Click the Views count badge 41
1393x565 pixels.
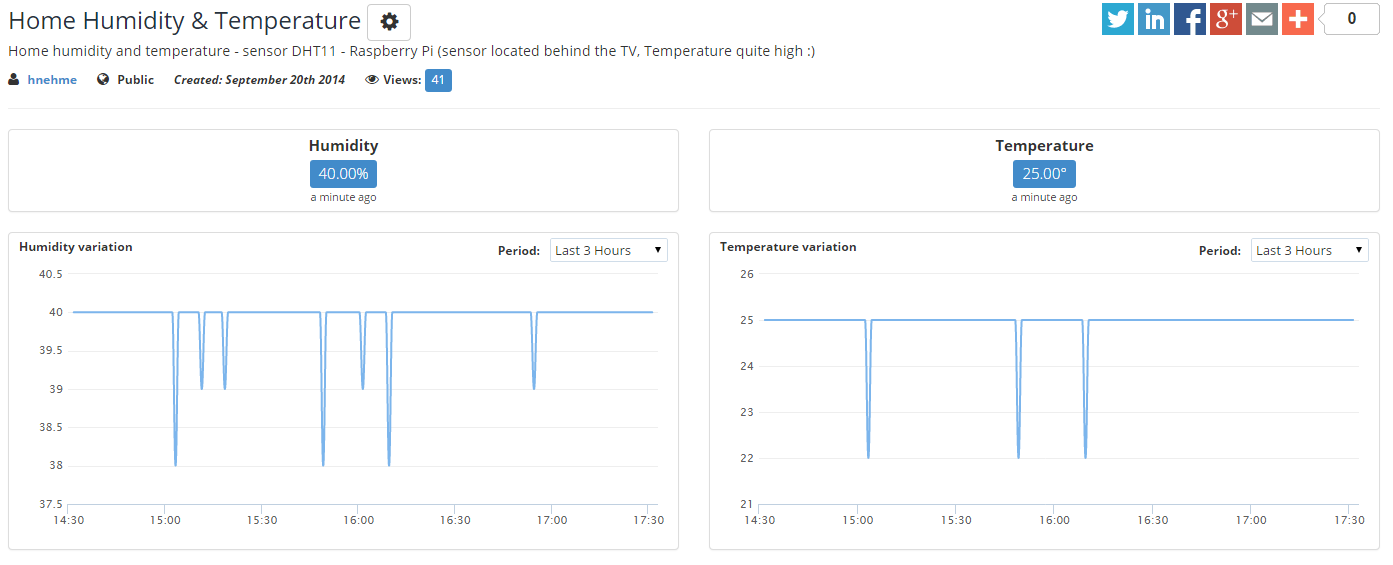pyautogui.click(x=438, y=80)
